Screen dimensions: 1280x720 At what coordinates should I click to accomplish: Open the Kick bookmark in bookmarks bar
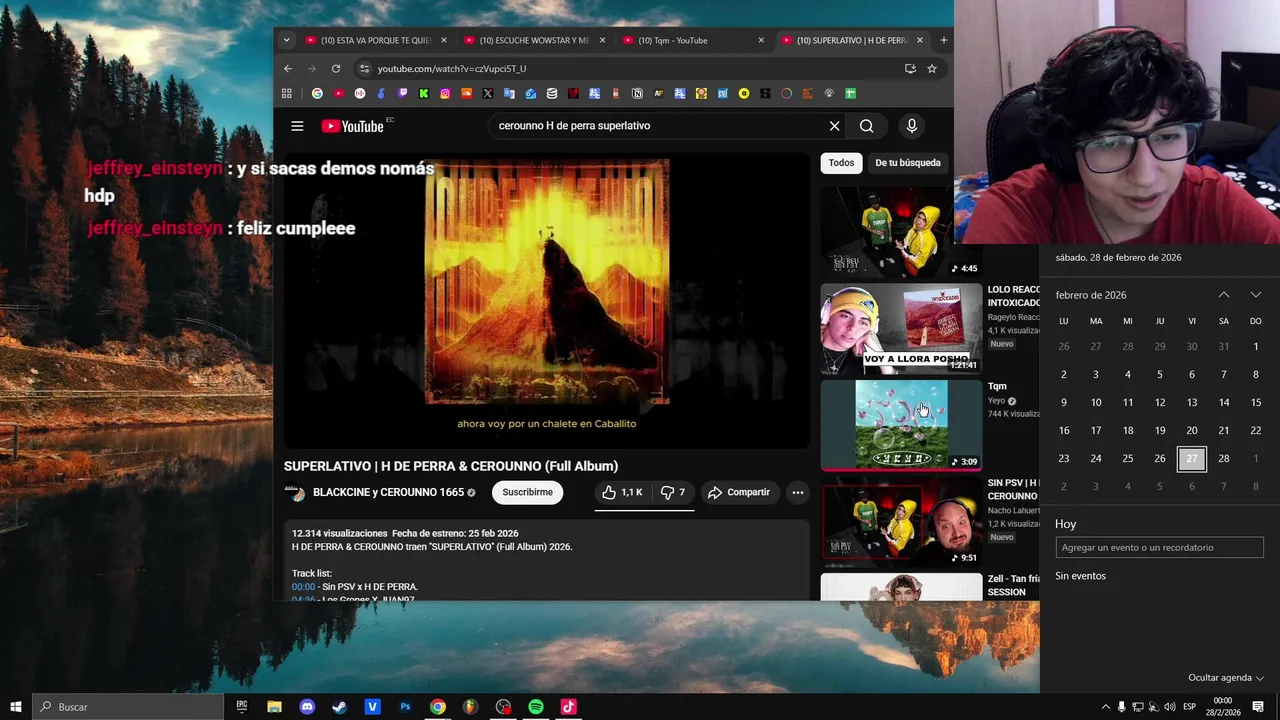[x=424, y=94]
